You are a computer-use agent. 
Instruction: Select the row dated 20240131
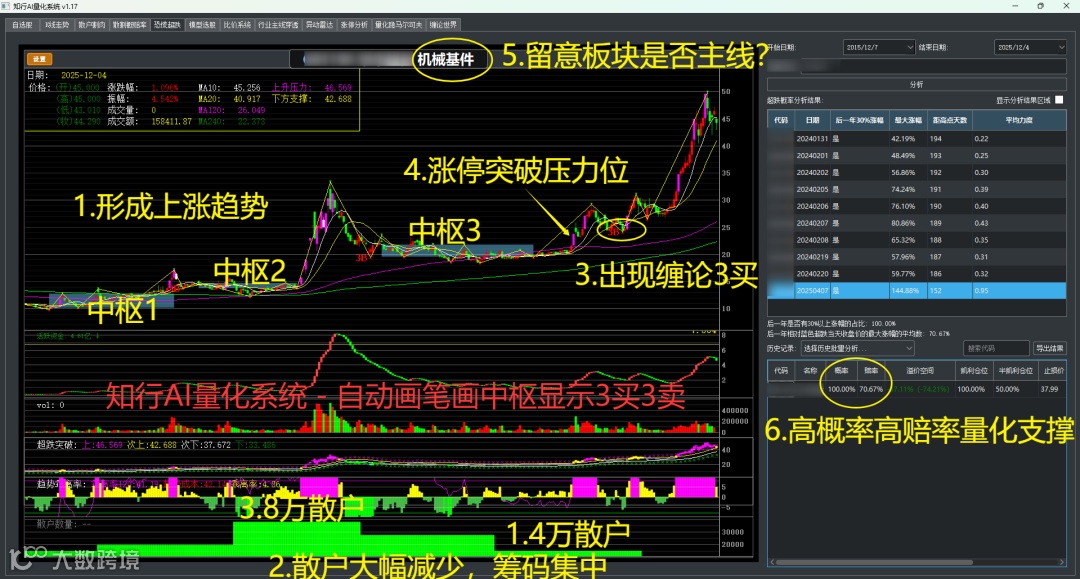pos(916,138)
